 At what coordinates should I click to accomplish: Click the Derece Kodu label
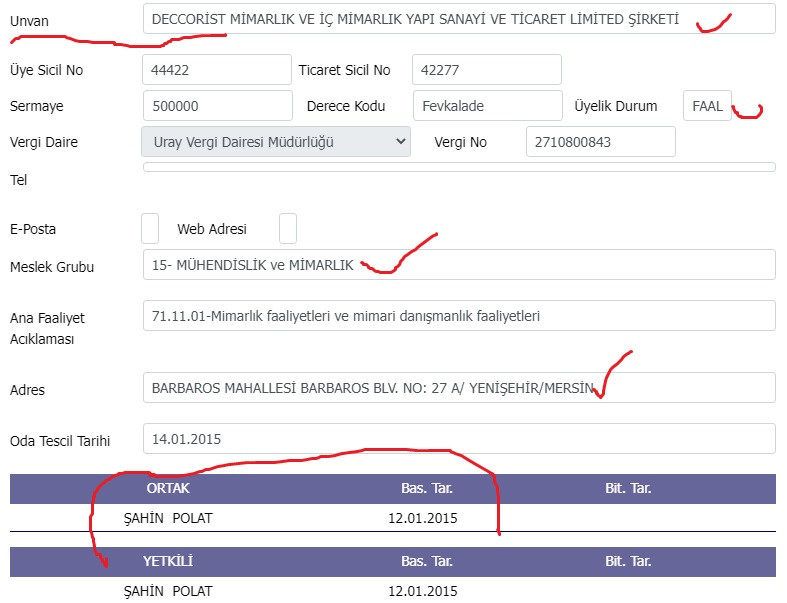(346, 106)
